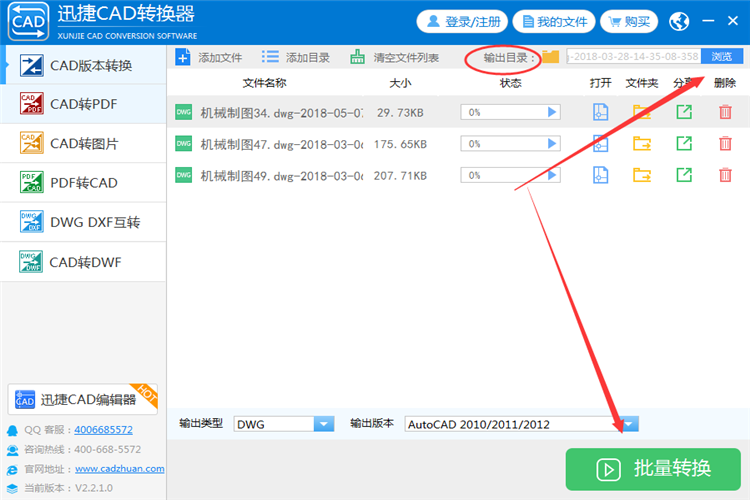Open the 登录/注册 login button
This screenshot has width=750, height=500.
pyautogui.click(x=462, y=22)
